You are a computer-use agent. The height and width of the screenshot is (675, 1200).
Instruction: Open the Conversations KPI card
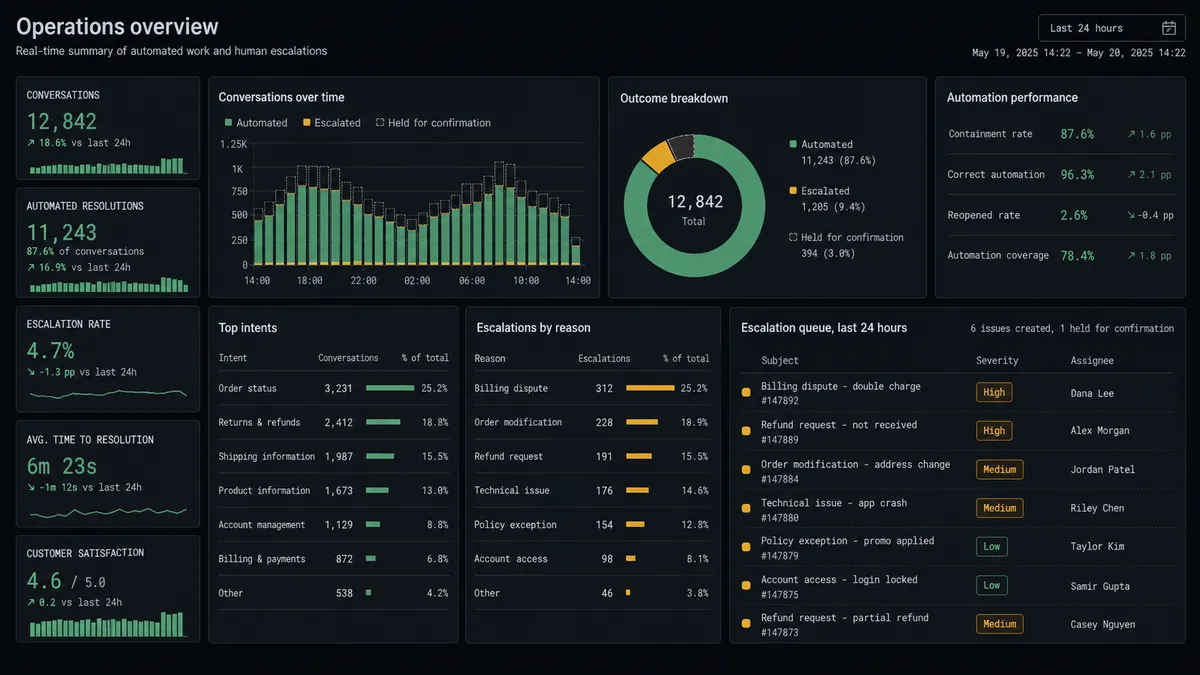108,129
